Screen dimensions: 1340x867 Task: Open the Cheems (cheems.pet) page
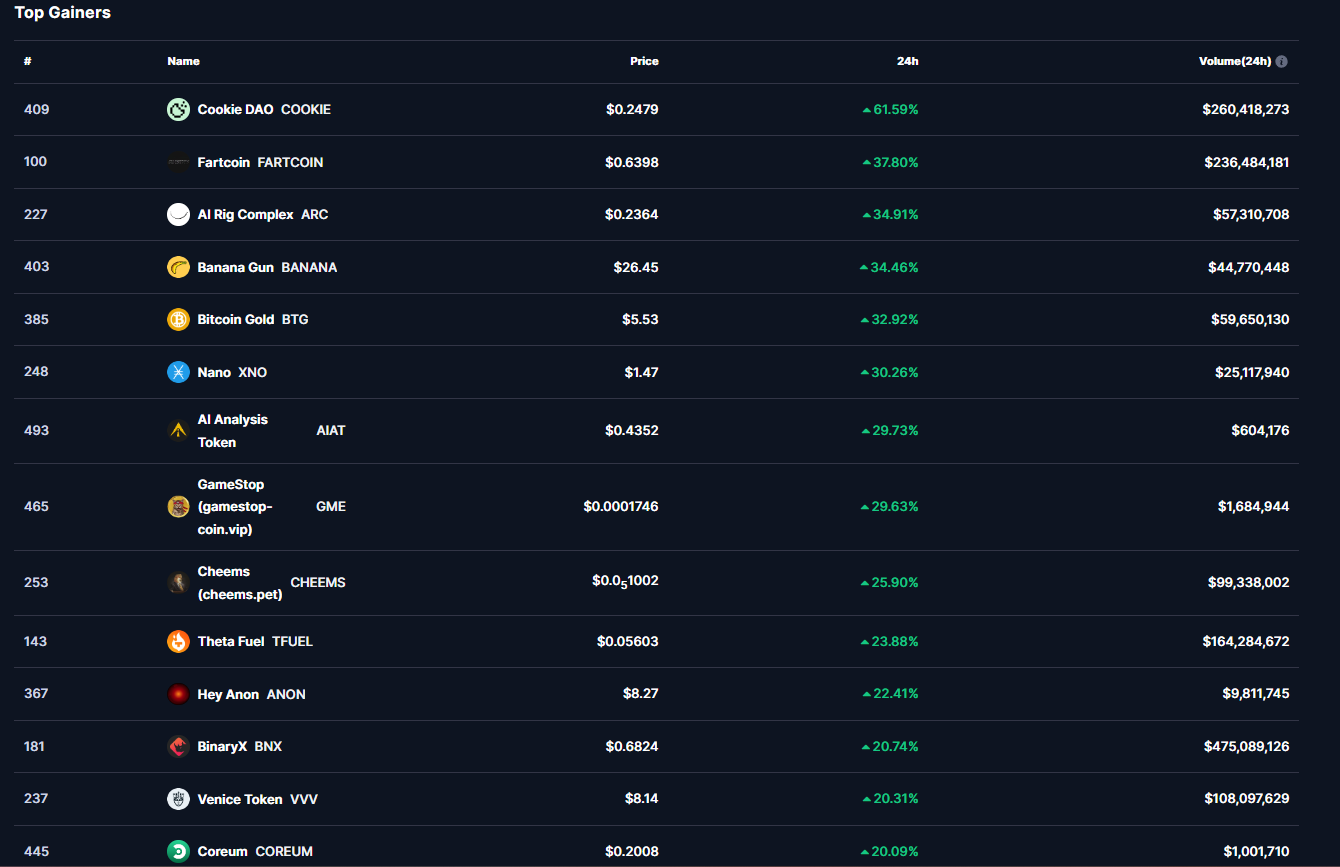point(240,583)
